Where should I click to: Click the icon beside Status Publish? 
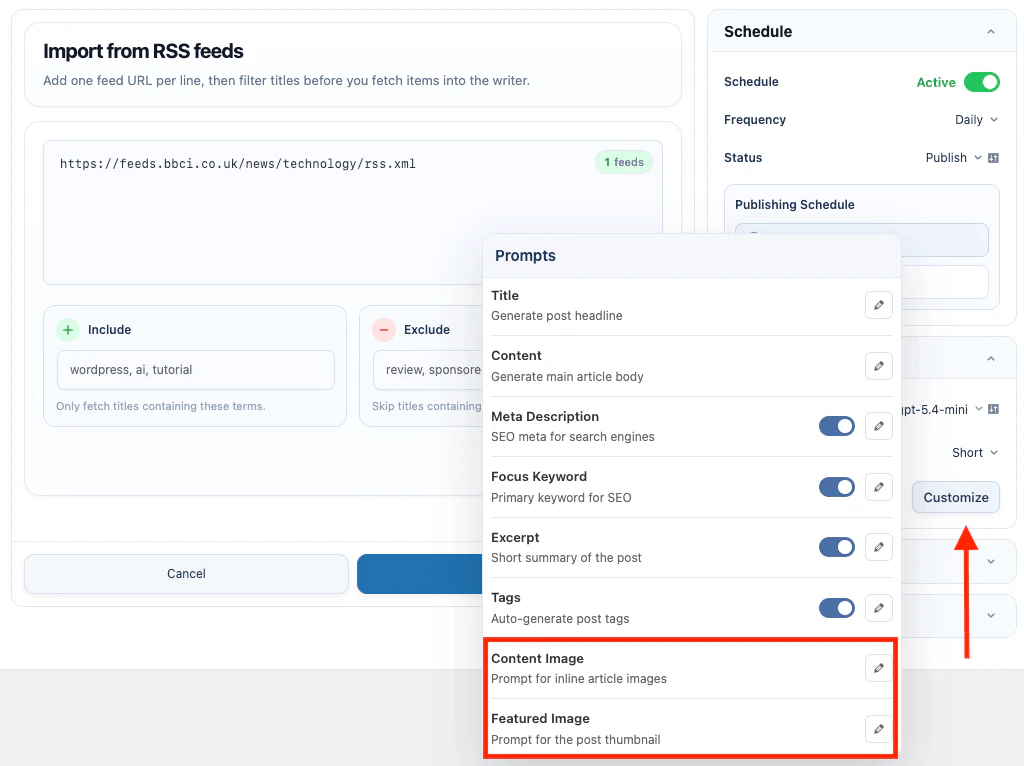pos(993,158)
